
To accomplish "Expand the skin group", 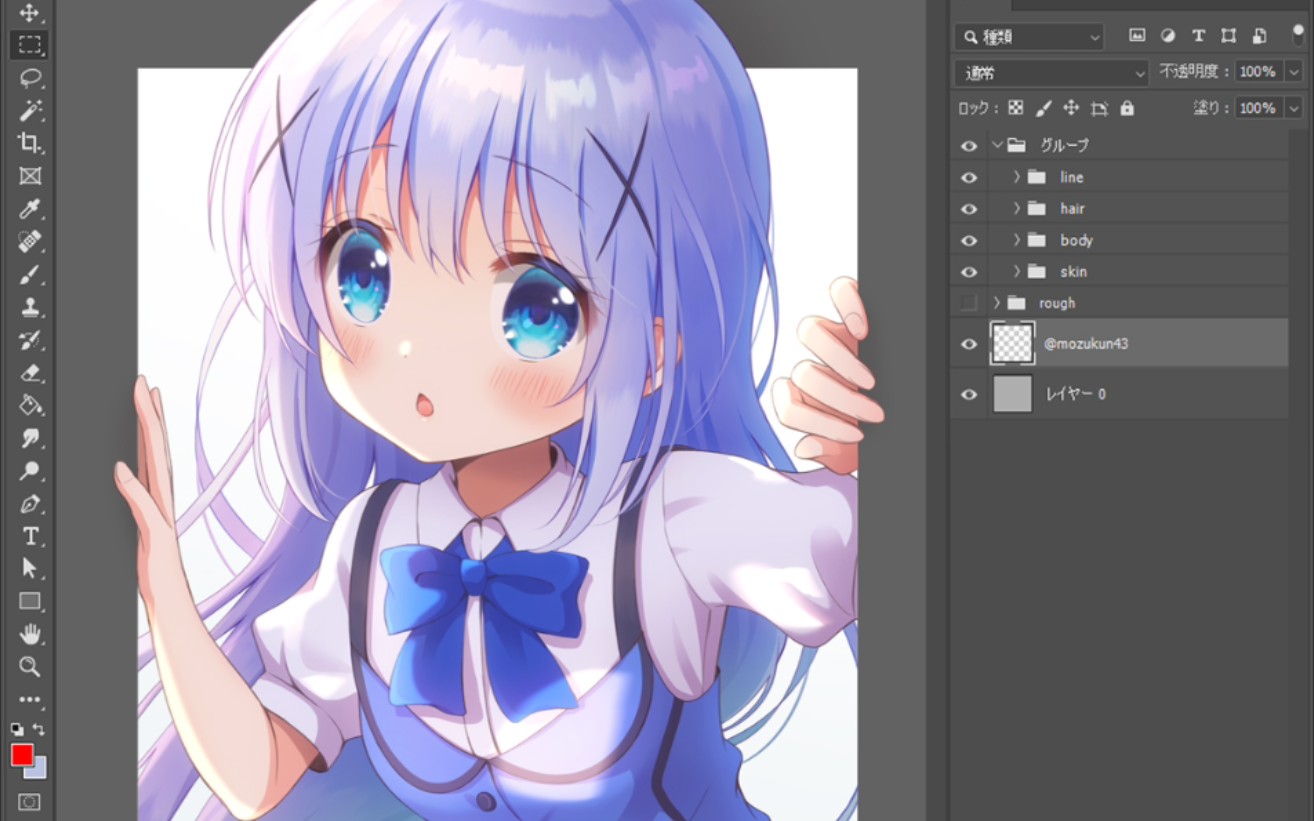I will pyautogui.click(x=1017, y=272).
